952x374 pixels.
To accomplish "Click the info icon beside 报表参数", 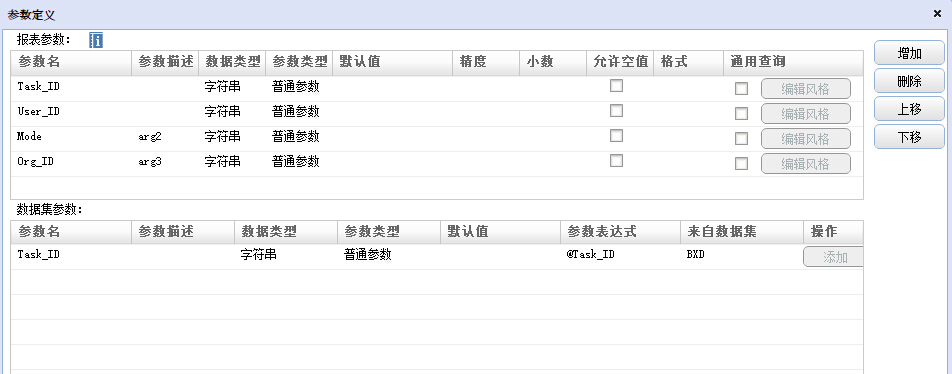I will 96,41.
